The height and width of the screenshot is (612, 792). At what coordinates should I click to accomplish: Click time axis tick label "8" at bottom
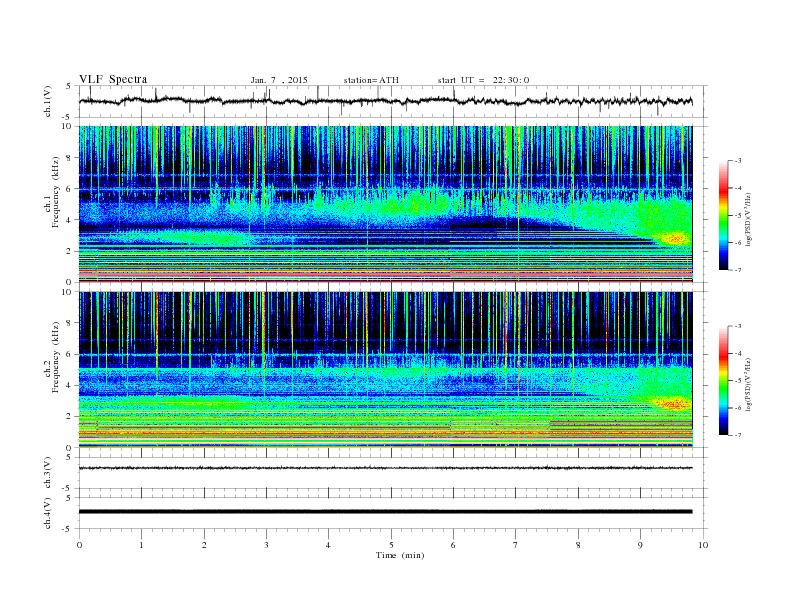click(578, 545)
